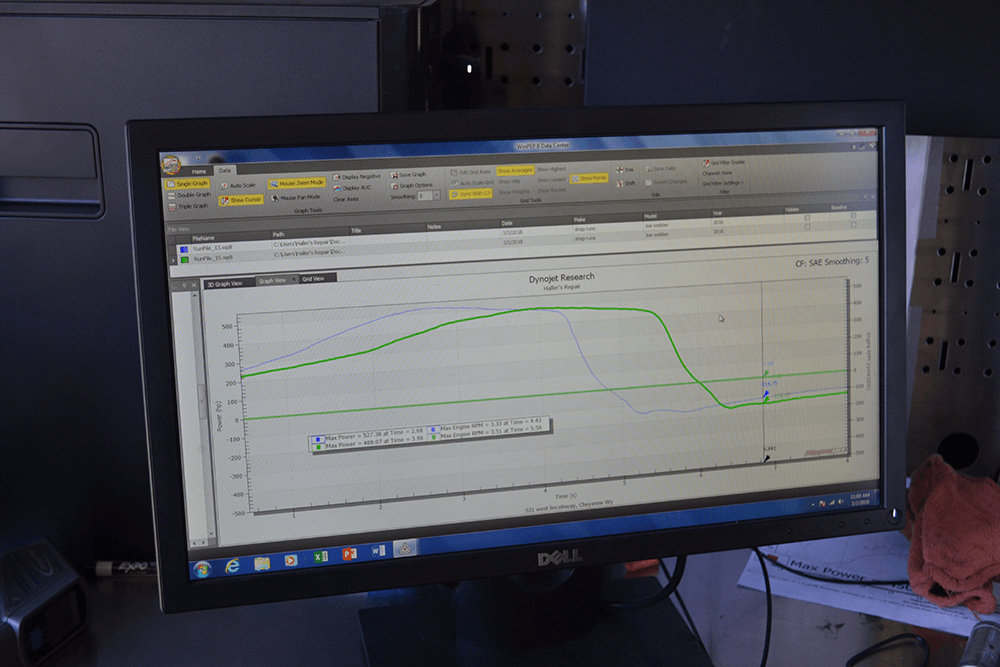Activate Mouse Zoom Mode
The width and height of the screenshot is (1000, 667).
pyautogui.click(x=297, y=183)
